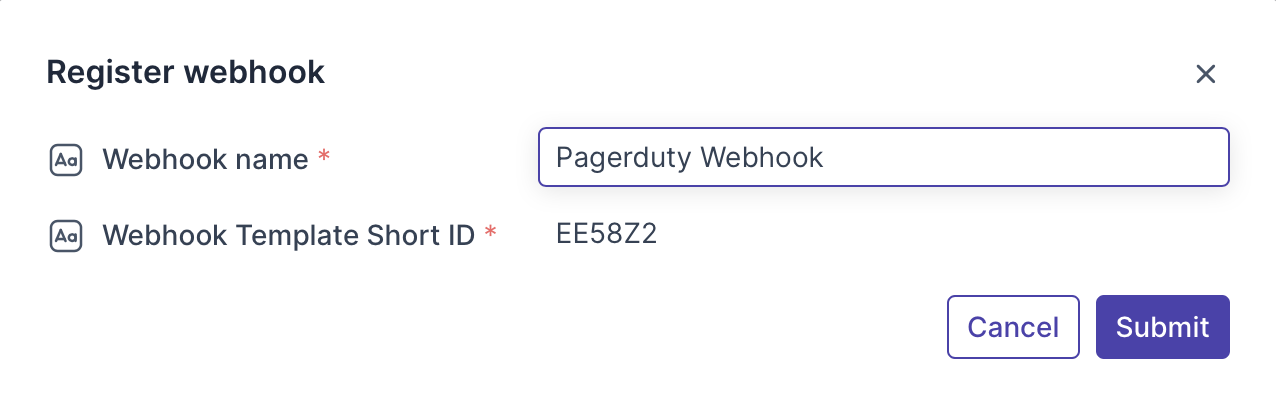Close the Register webhook dialog
This screenshot has width=1276, height=404.
1205,74
